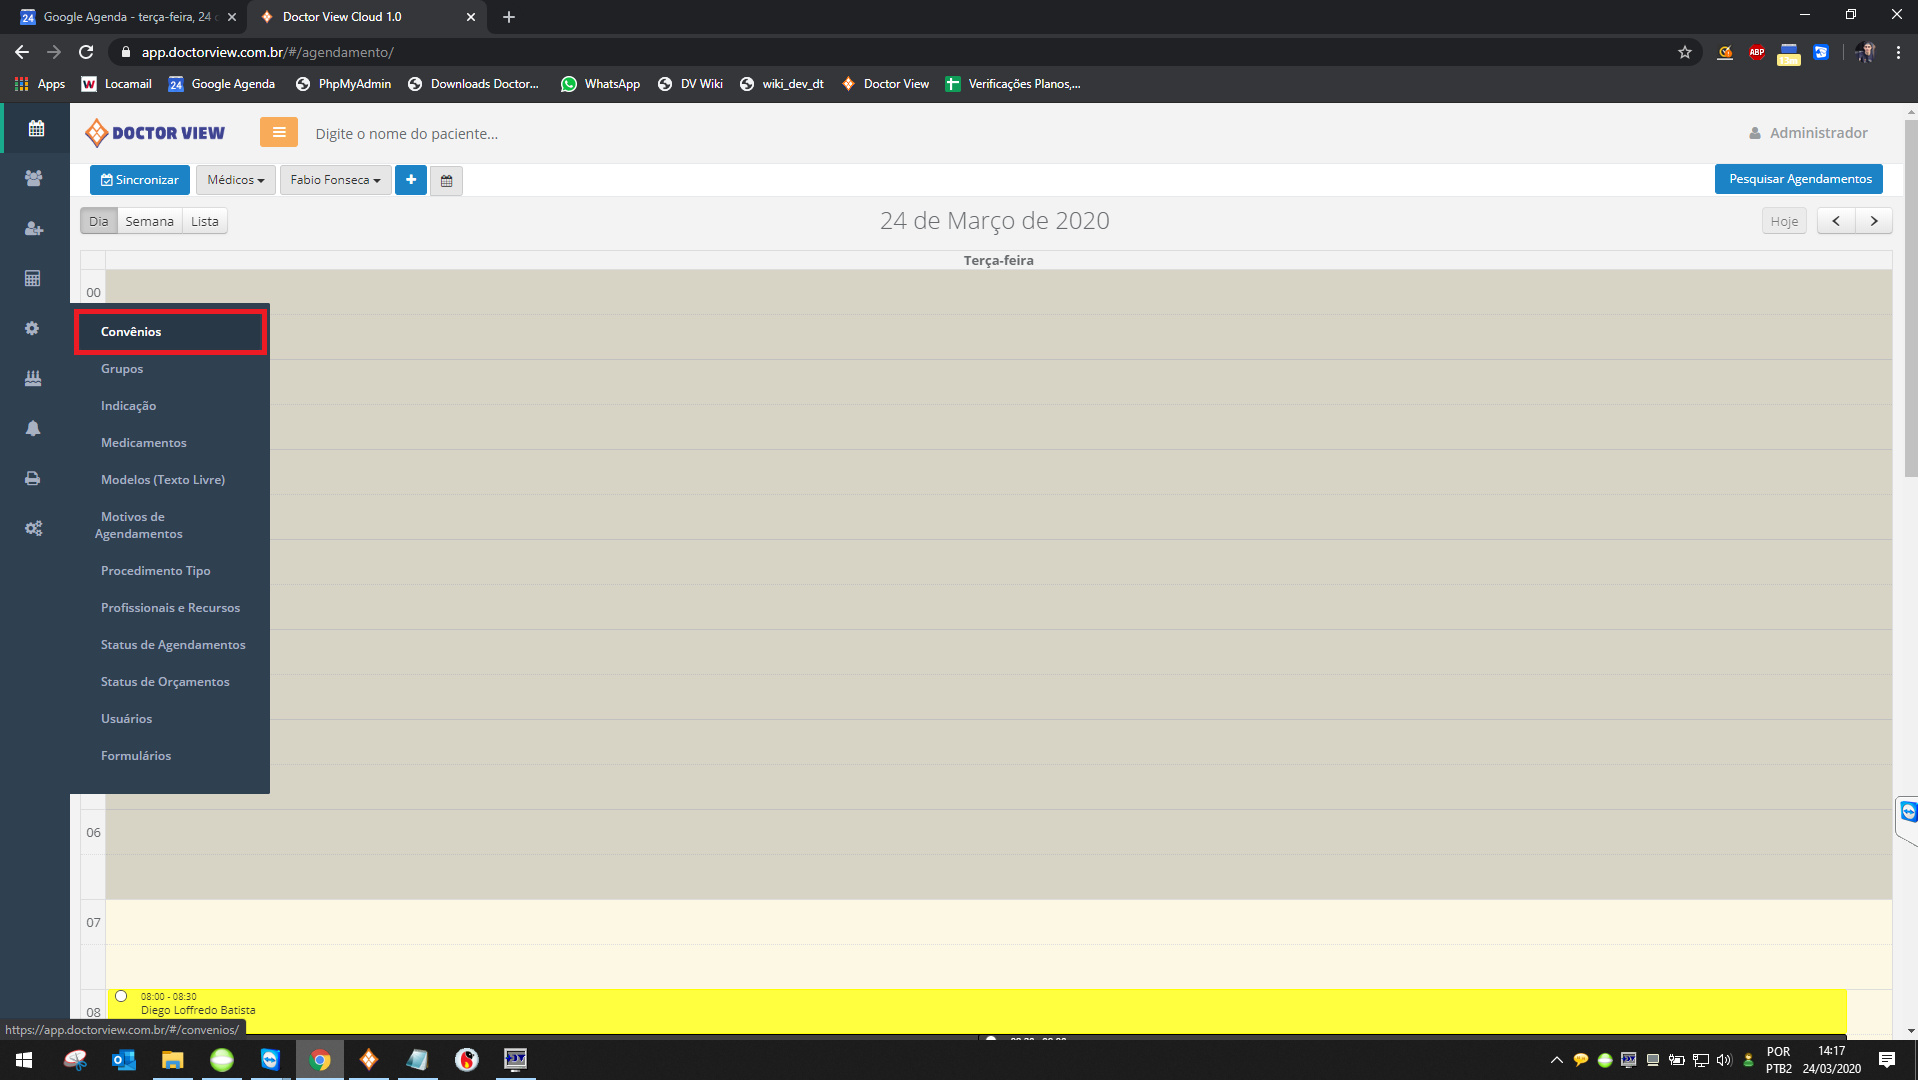Toggle the orange hamburger menu button

pyautogui.click(x=279, y=132)
